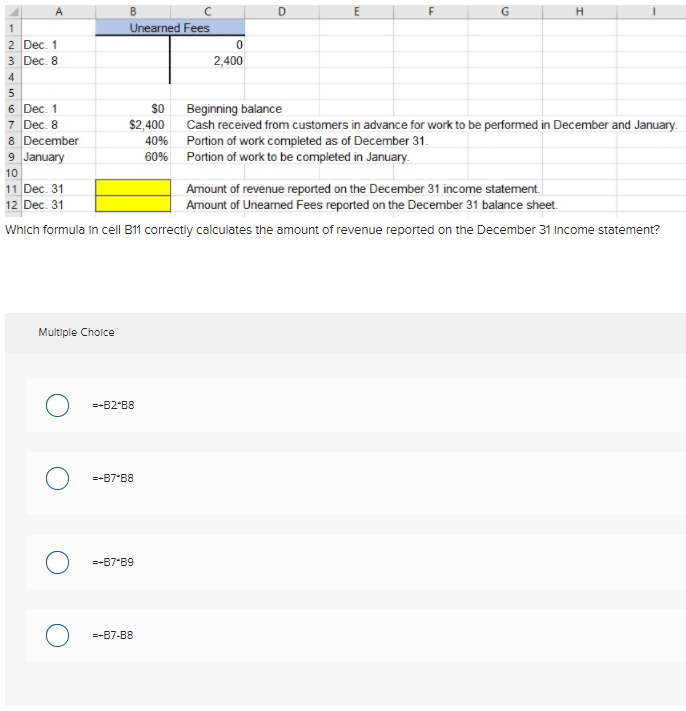Click the select-all corner of the spreadsheet

(x=13, y=11)
